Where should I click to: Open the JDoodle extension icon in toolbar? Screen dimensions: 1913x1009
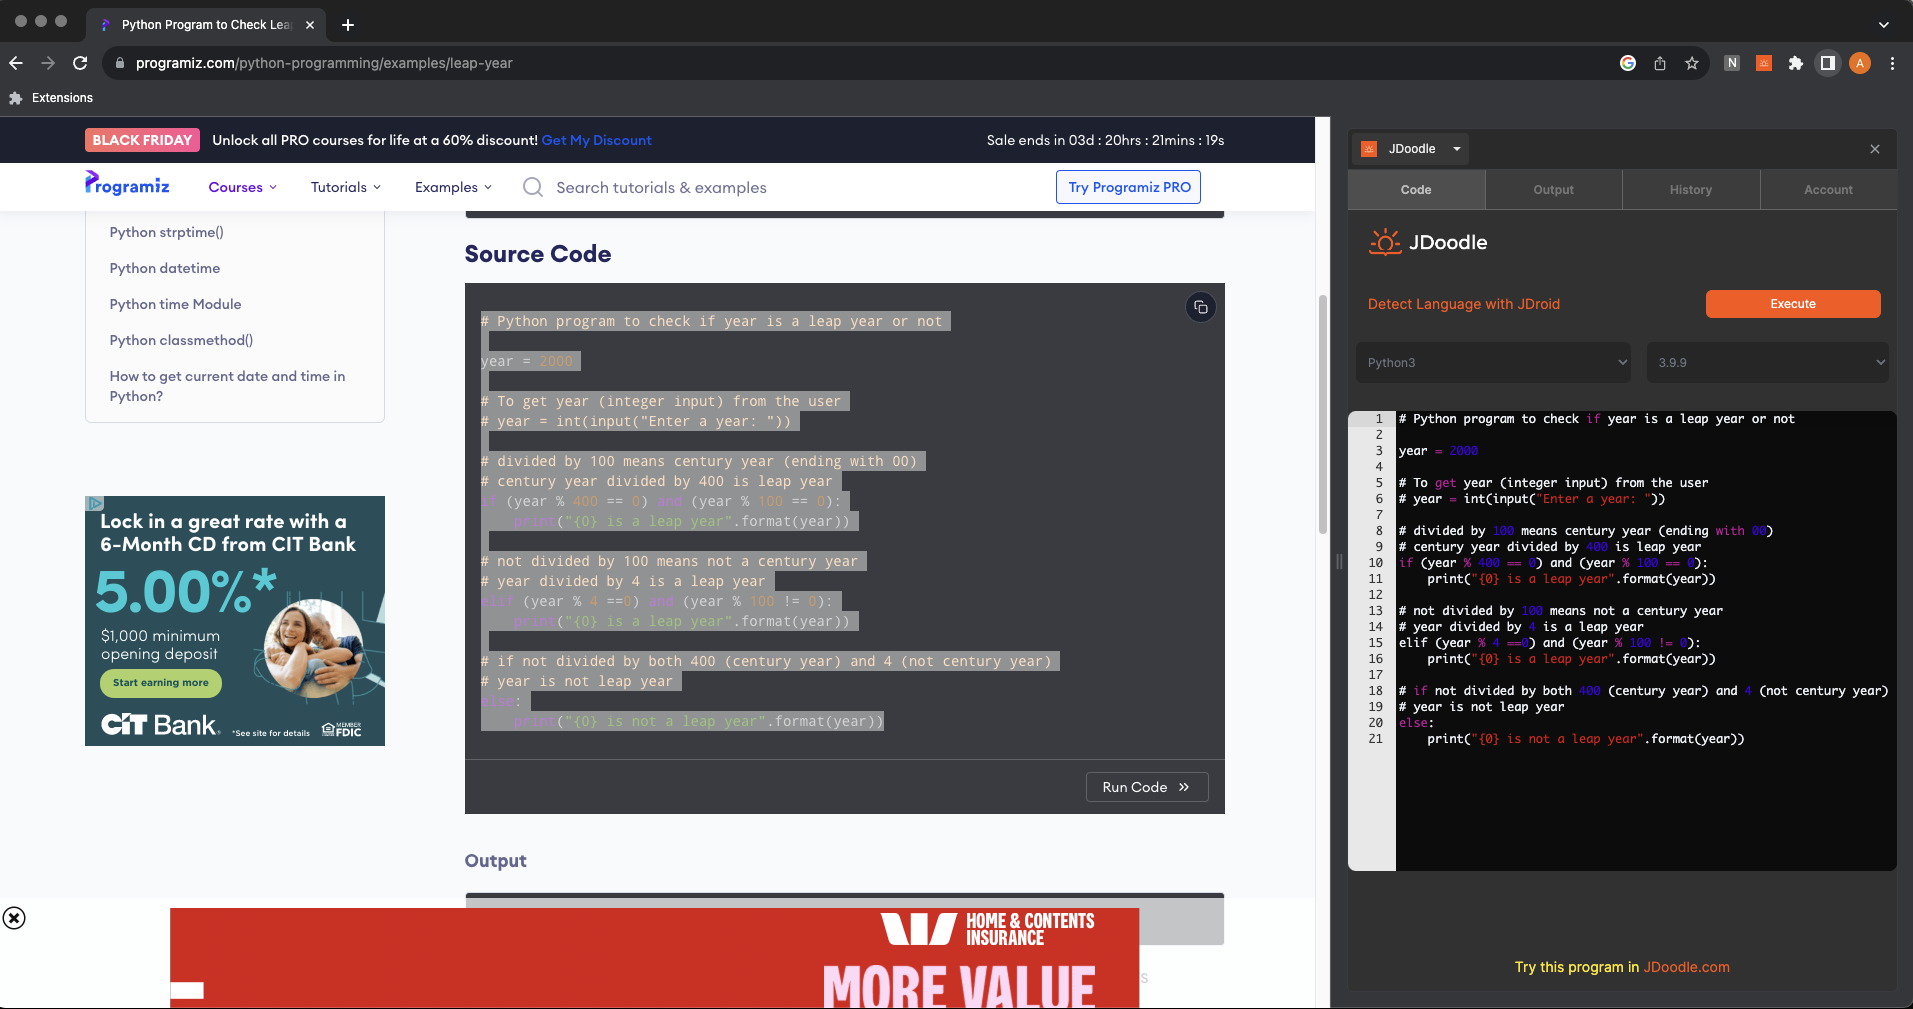[1764, 63]
